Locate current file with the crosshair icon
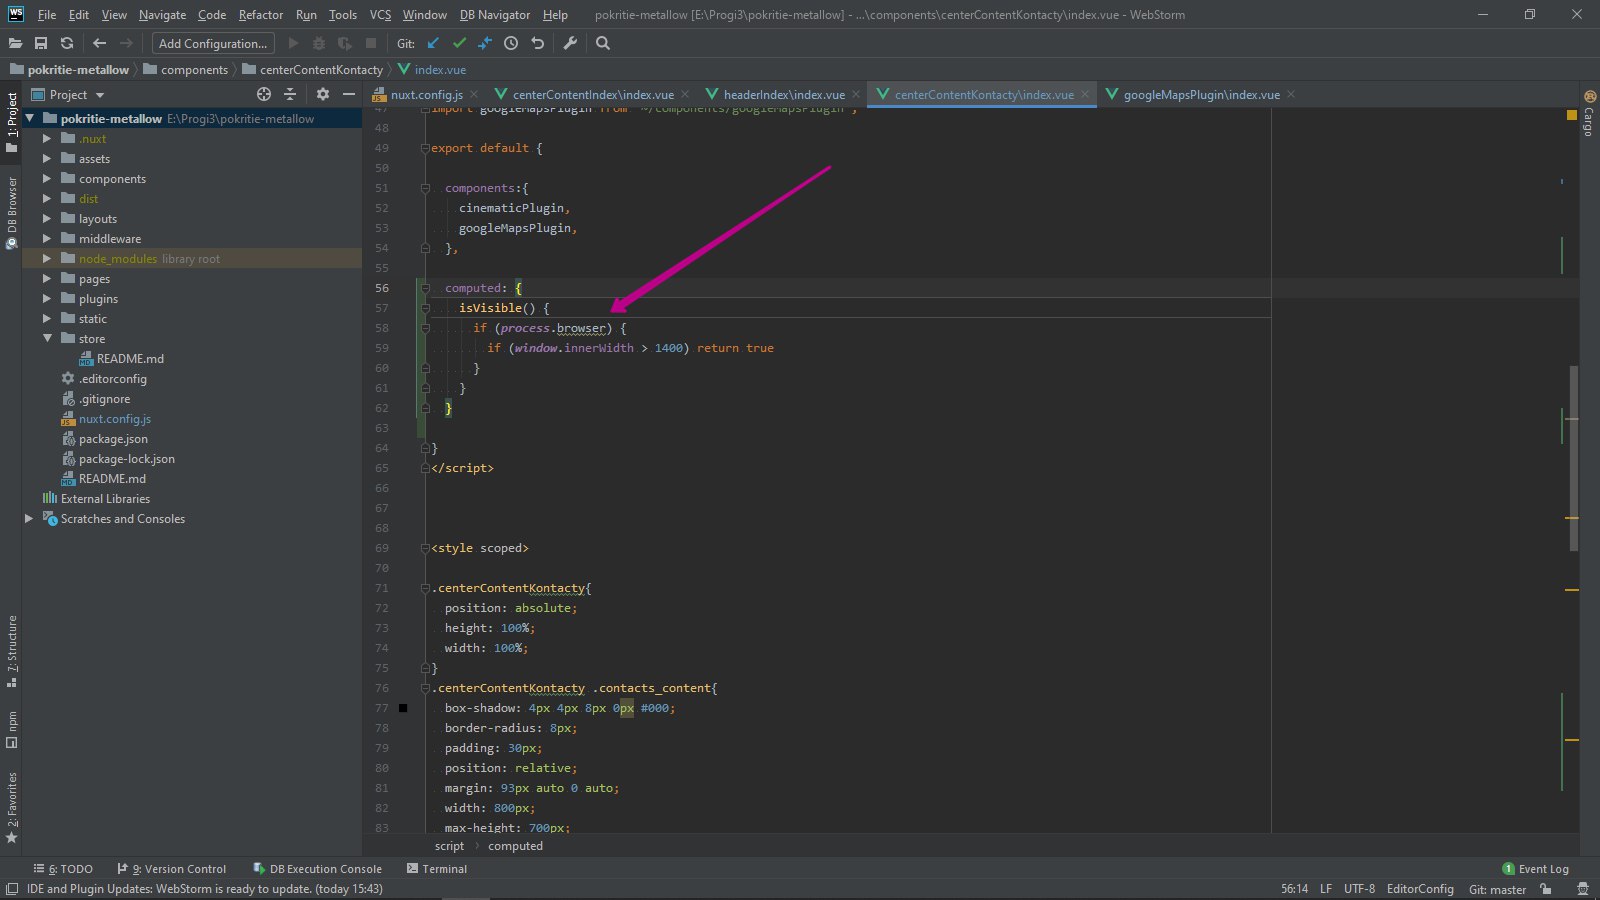This screenshot has width=1600, height=900. pos(264,94)
